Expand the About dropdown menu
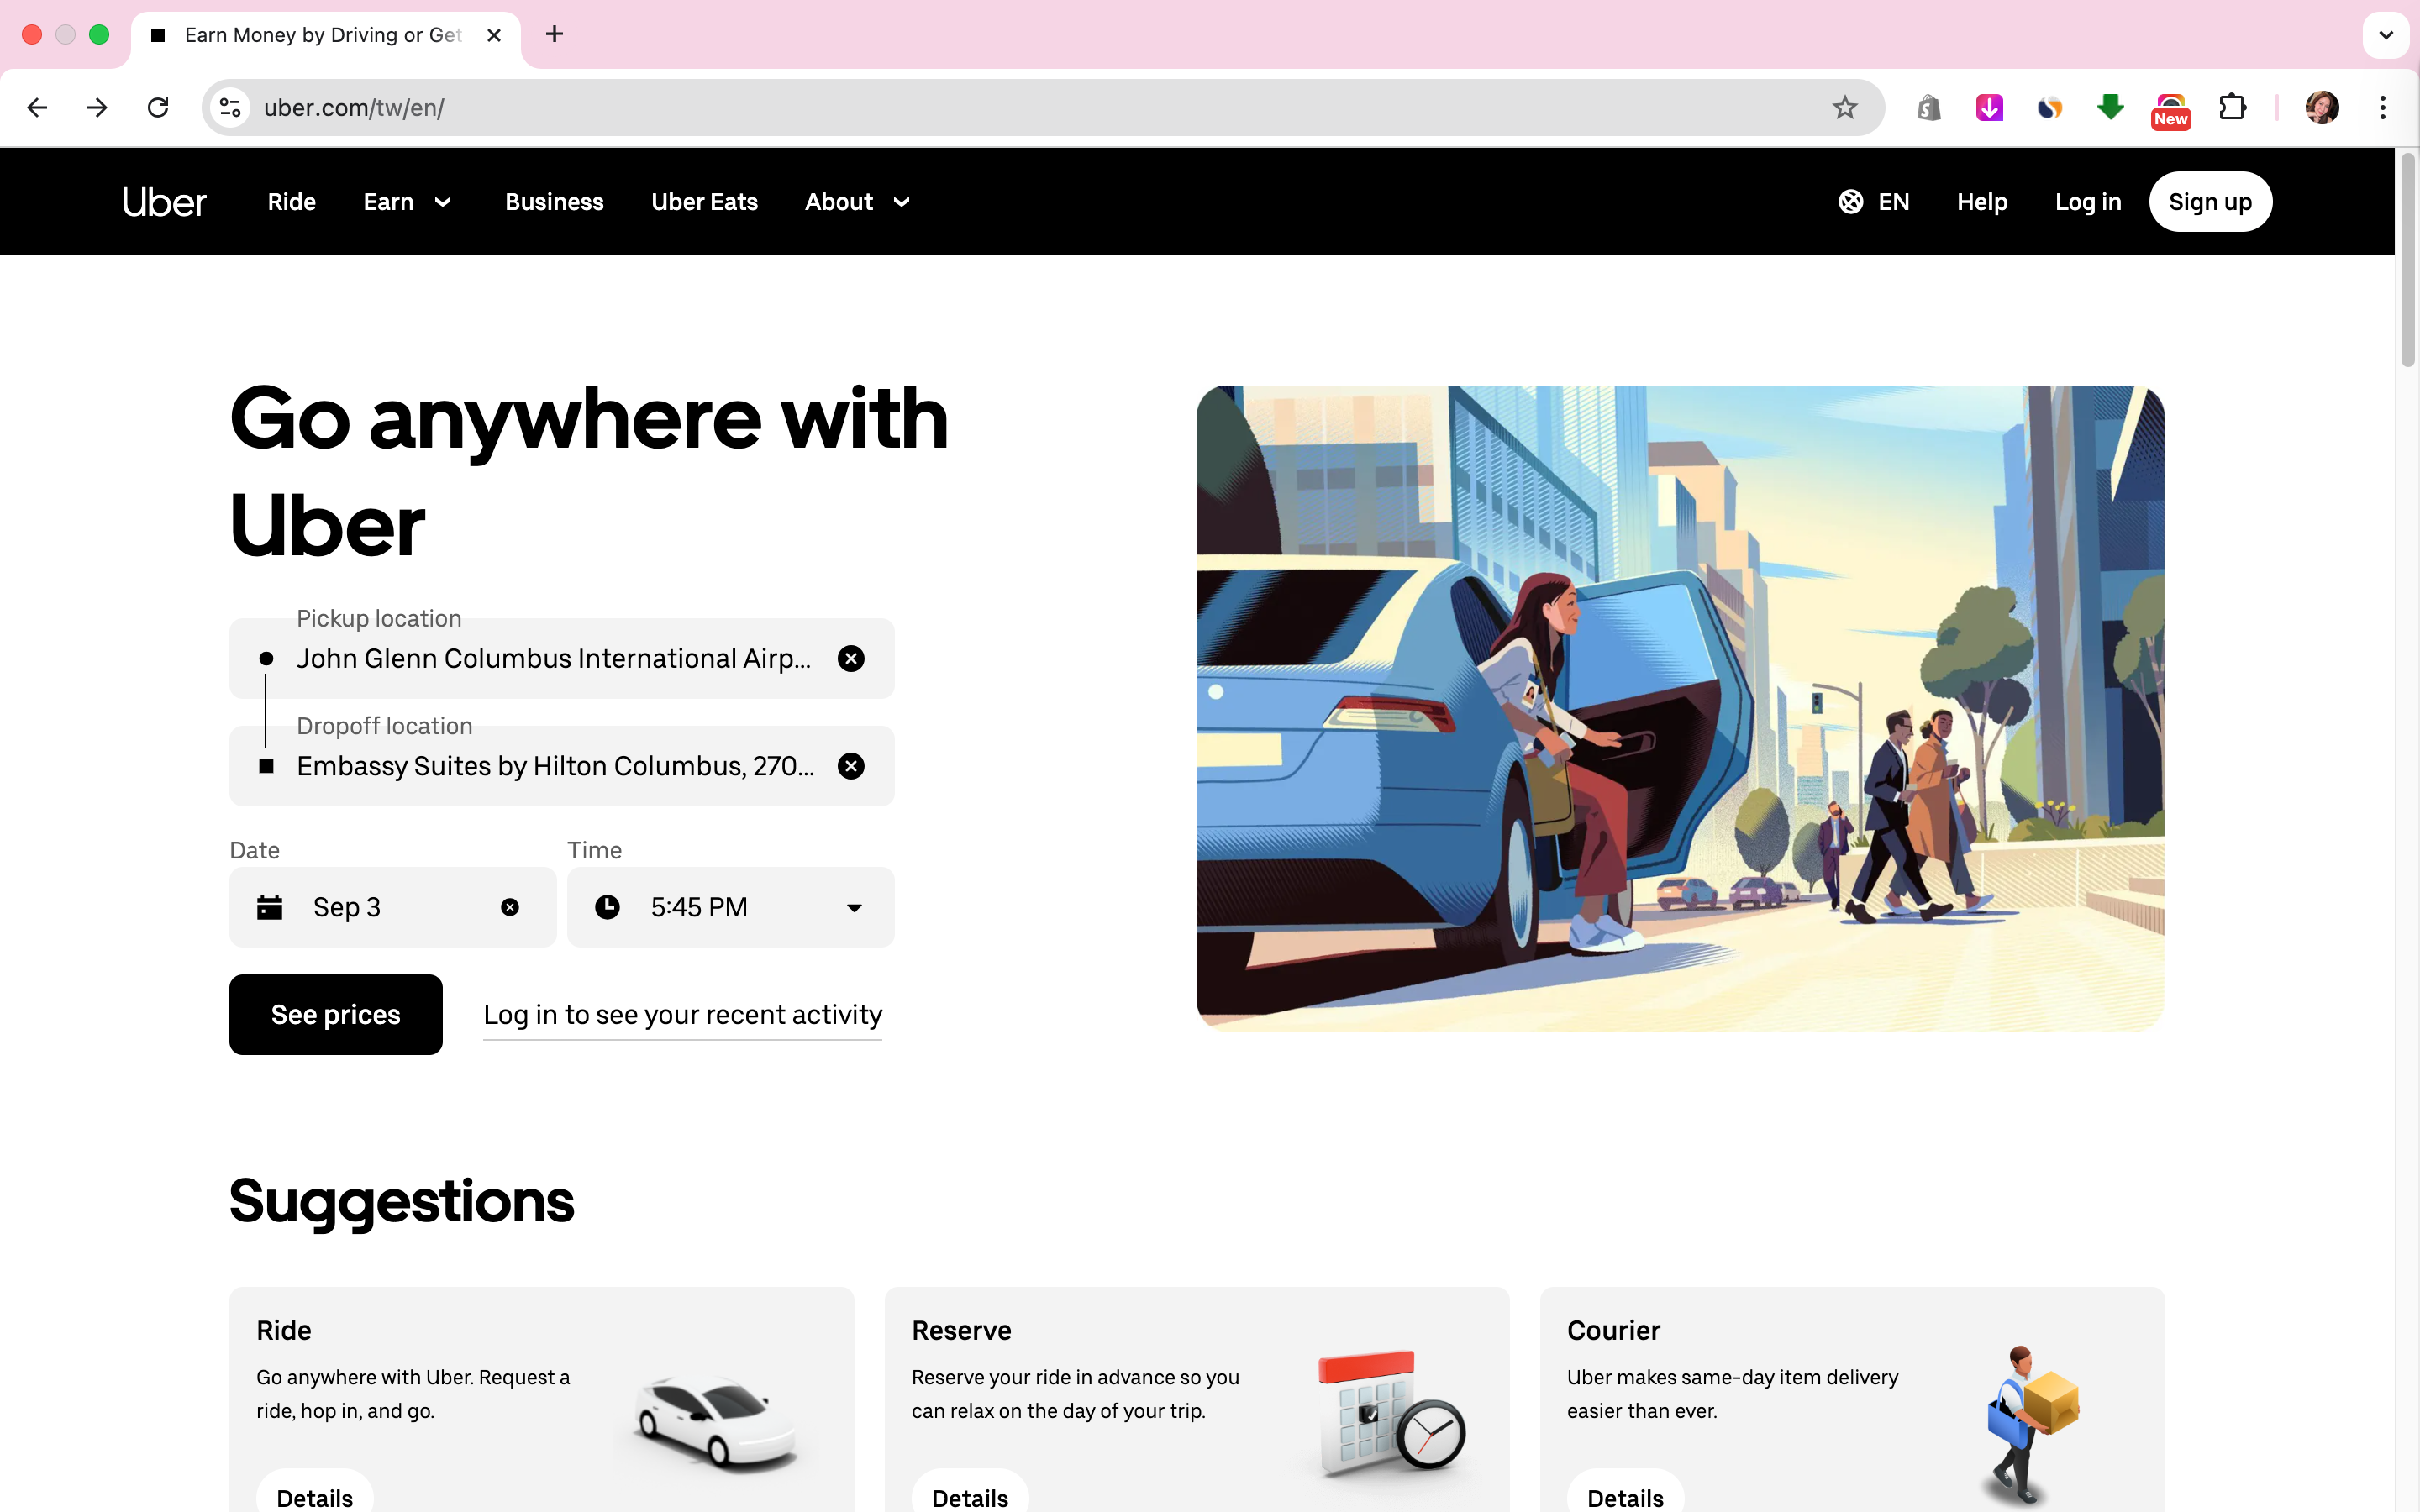2420x1512 pixels. coord(857,202)
